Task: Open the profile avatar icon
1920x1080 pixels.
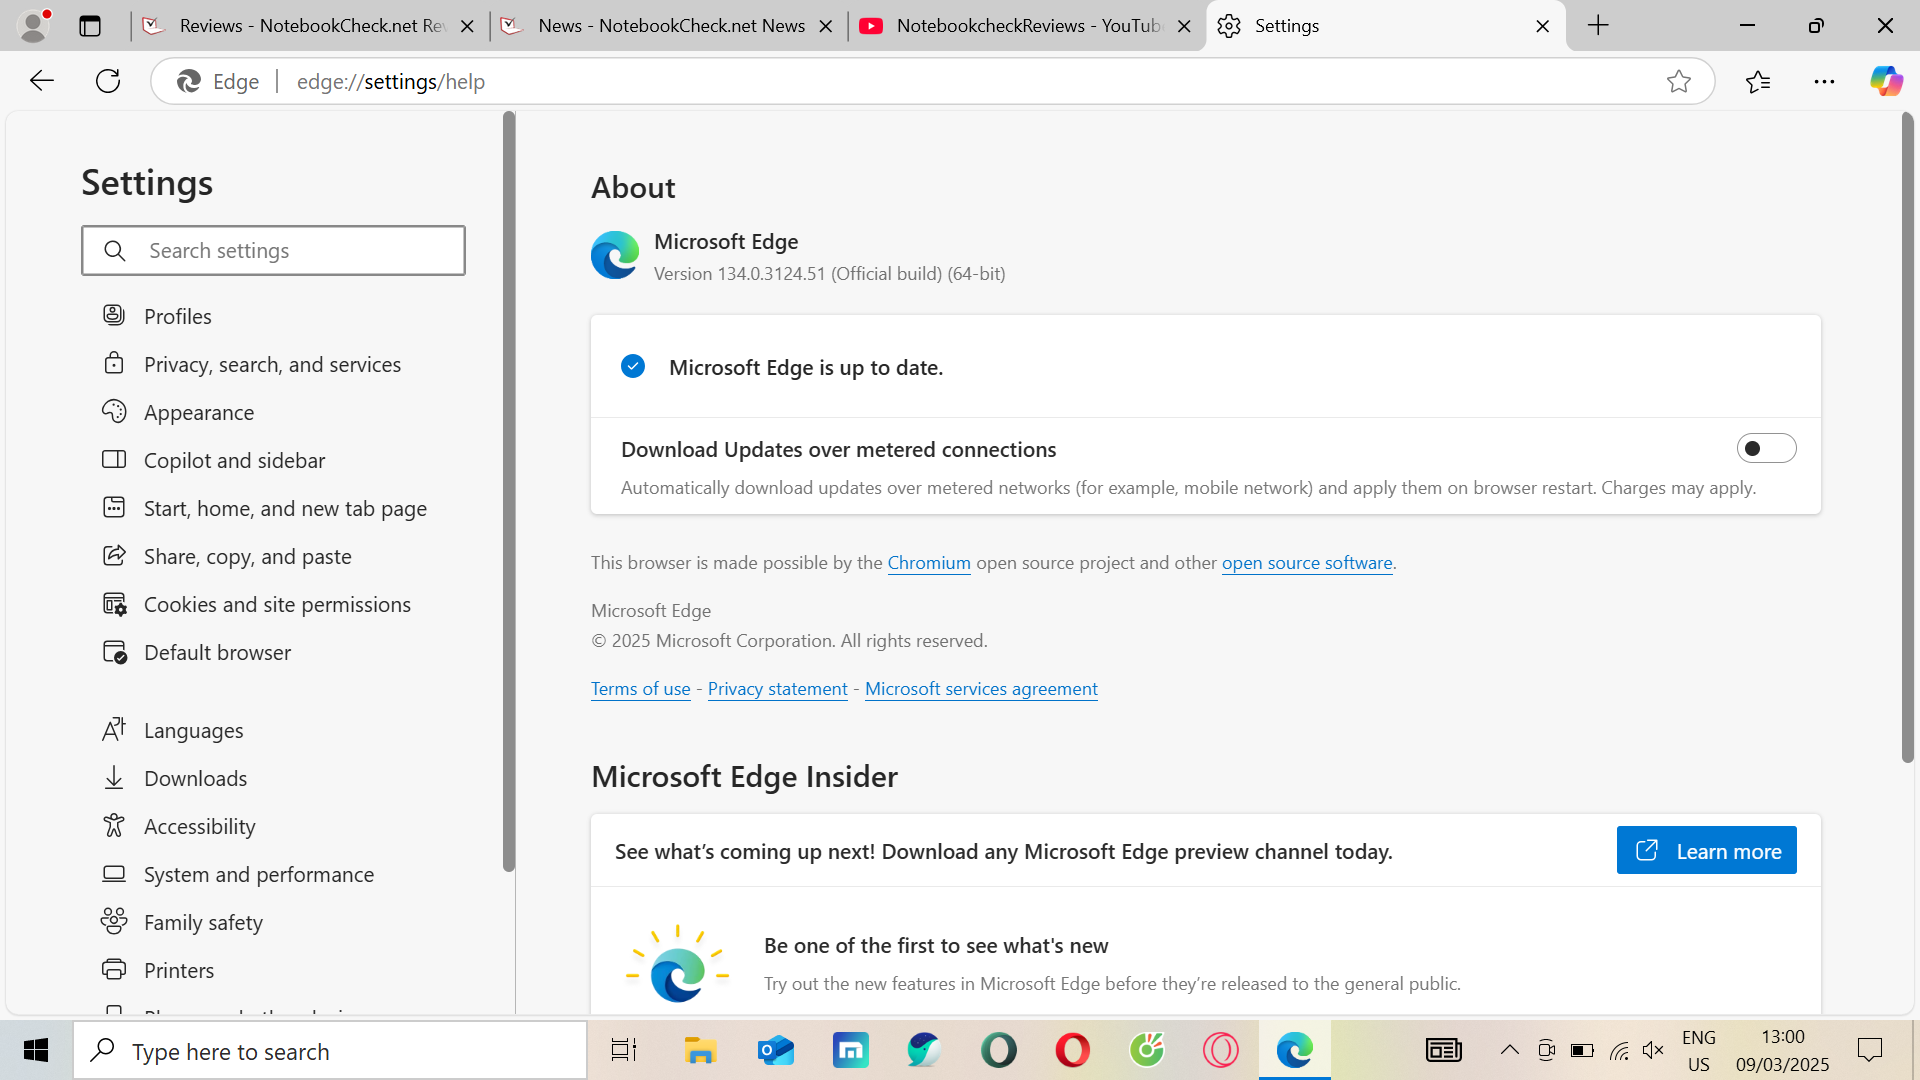Action: click(34, 26)
